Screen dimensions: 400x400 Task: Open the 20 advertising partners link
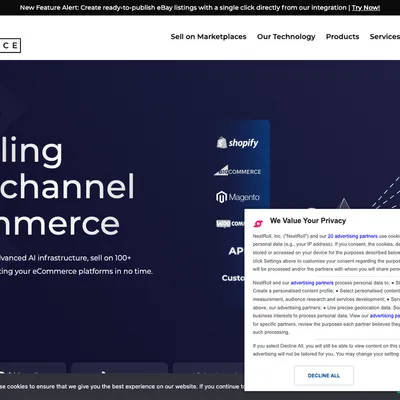[x=352, y=236]
